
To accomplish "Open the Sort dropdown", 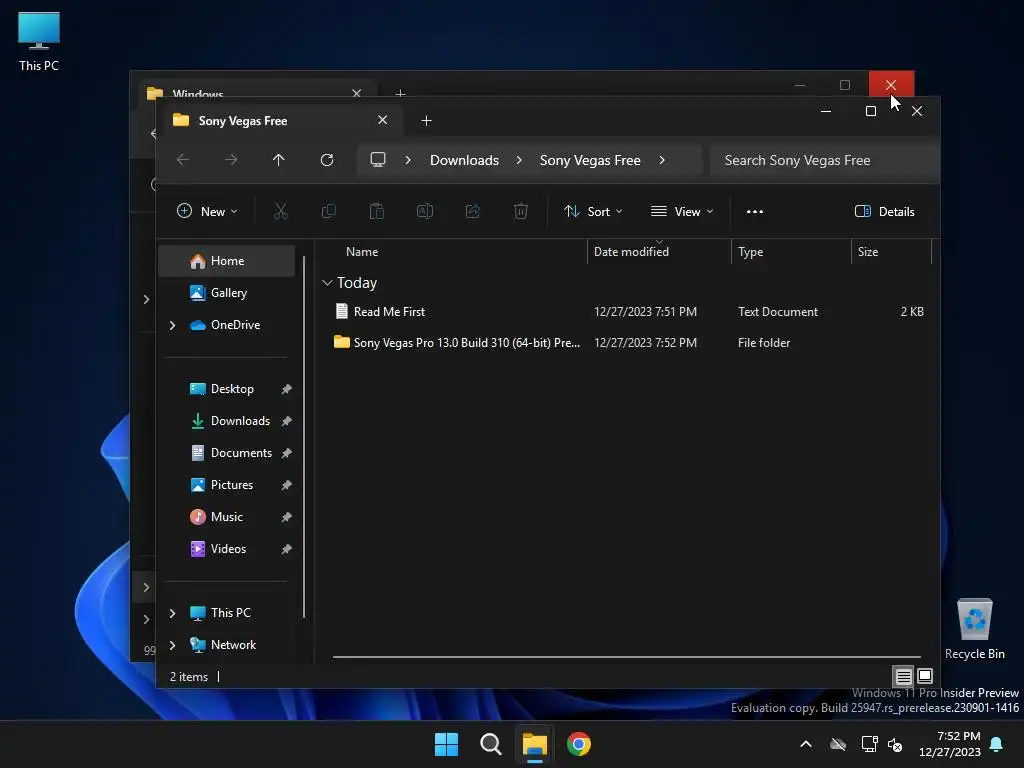I will click(593, 212).
